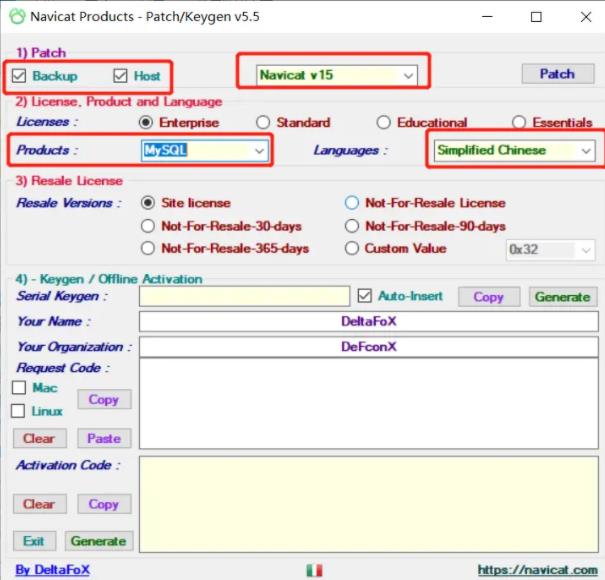Open the By DeltaFoX link
605x580 pixels.
click(x=52, y=570)
